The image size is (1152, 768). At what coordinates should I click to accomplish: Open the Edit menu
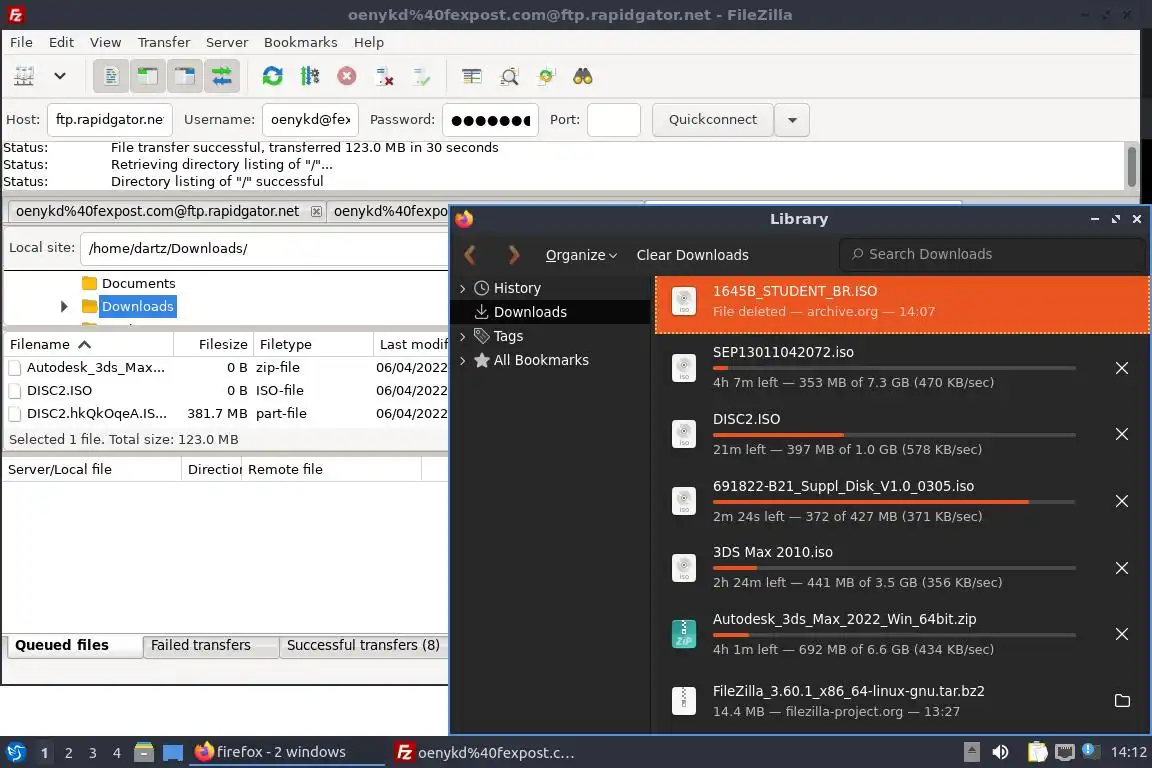61,42
